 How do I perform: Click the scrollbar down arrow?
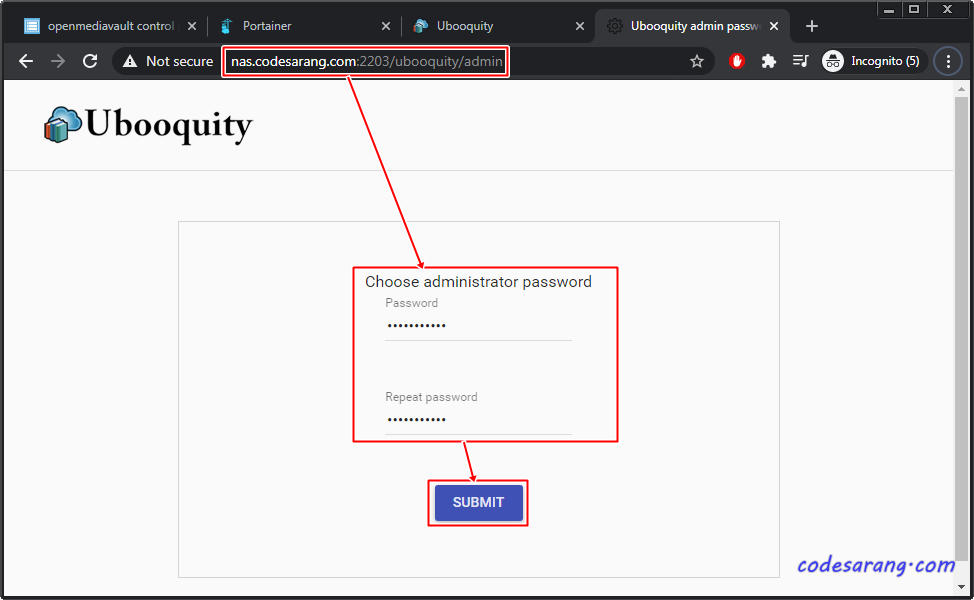click(x=961, y=586)
